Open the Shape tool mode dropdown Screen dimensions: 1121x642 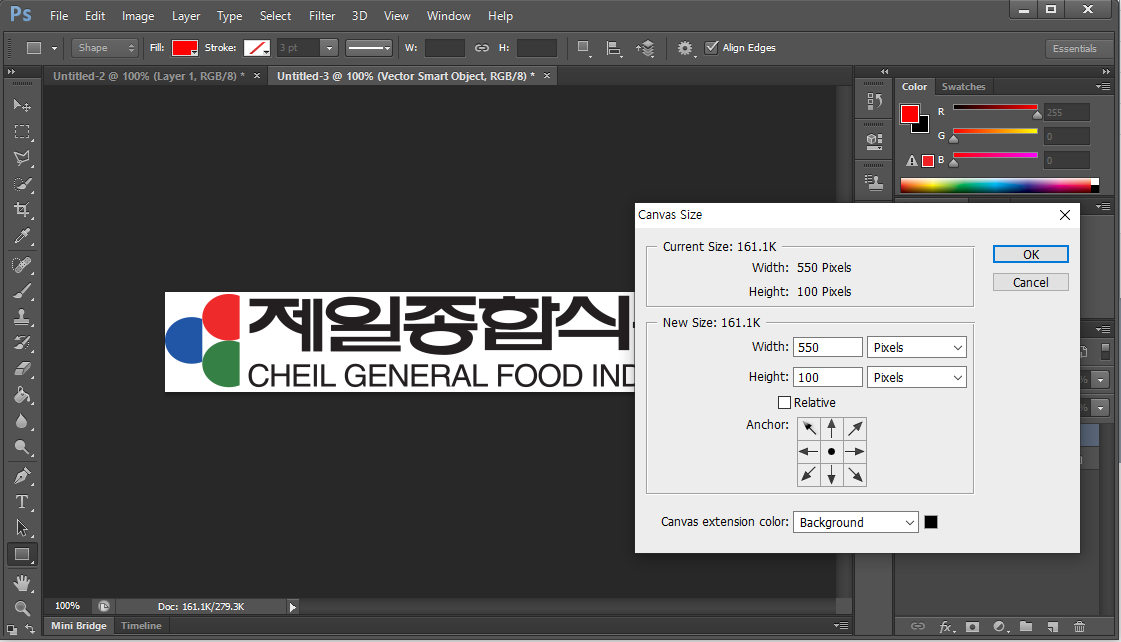[104, 48]
